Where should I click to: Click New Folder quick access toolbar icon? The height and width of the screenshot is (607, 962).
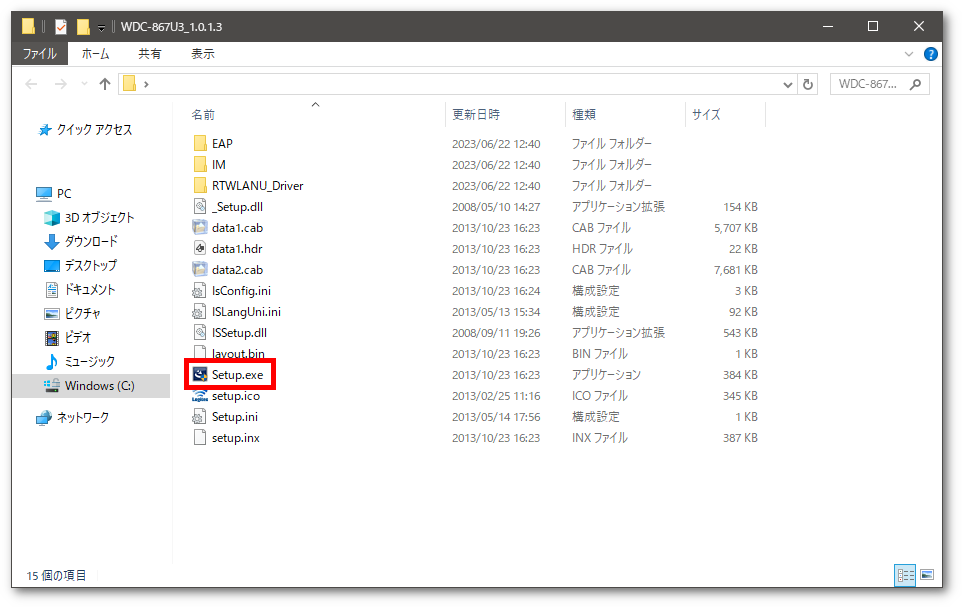point(83,26)
